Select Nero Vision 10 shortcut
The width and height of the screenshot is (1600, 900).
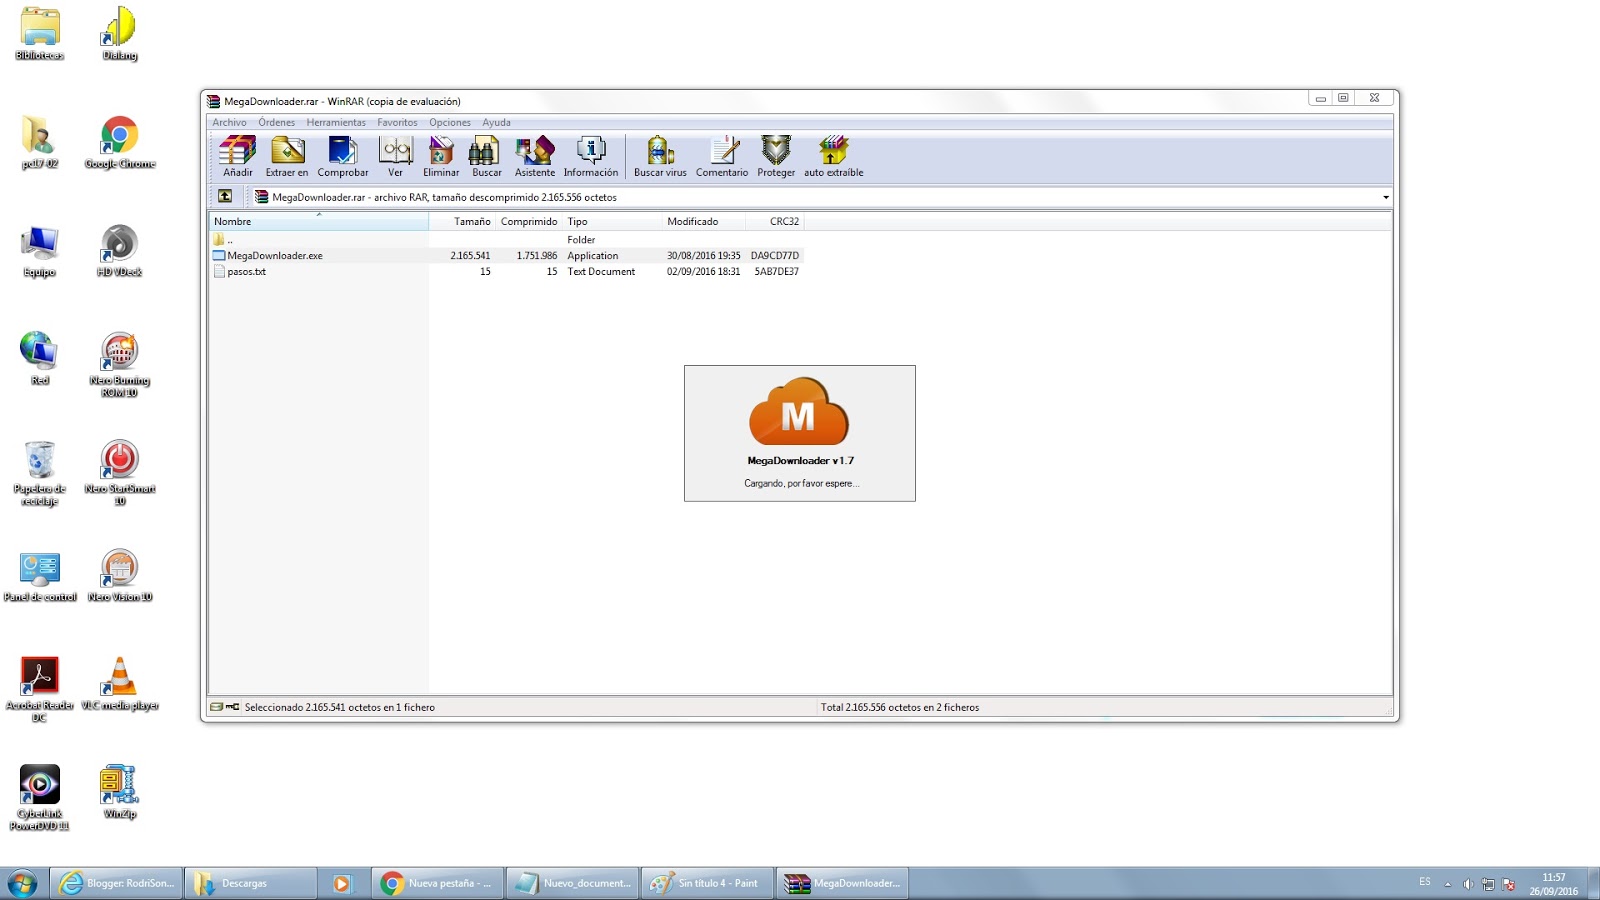[120, 576]
